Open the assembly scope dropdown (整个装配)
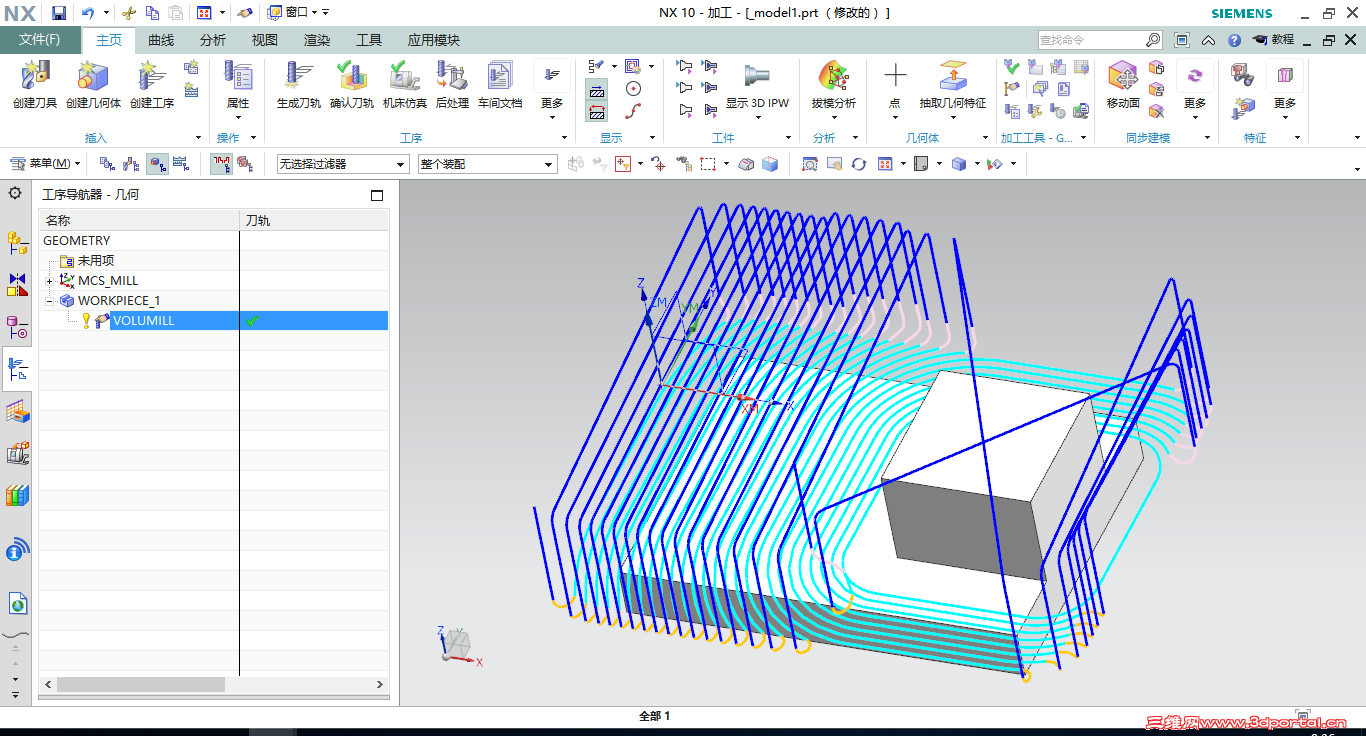Image resolution: width=1366 pixels, height=736 pixels. click(487, 164)
